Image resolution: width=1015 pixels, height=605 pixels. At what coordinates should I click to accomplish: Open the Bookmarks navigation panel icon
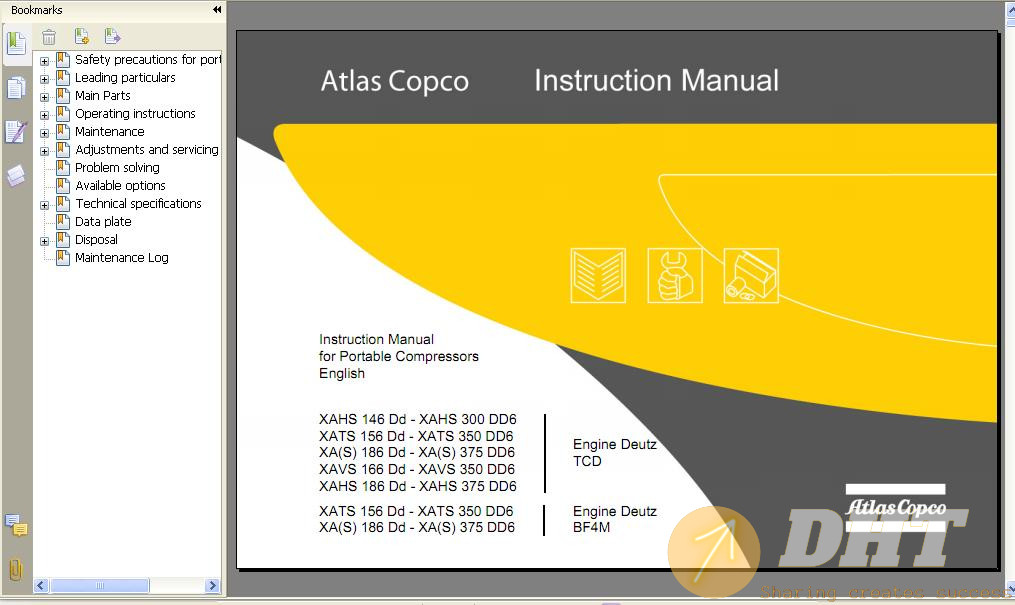pos(16,44)
